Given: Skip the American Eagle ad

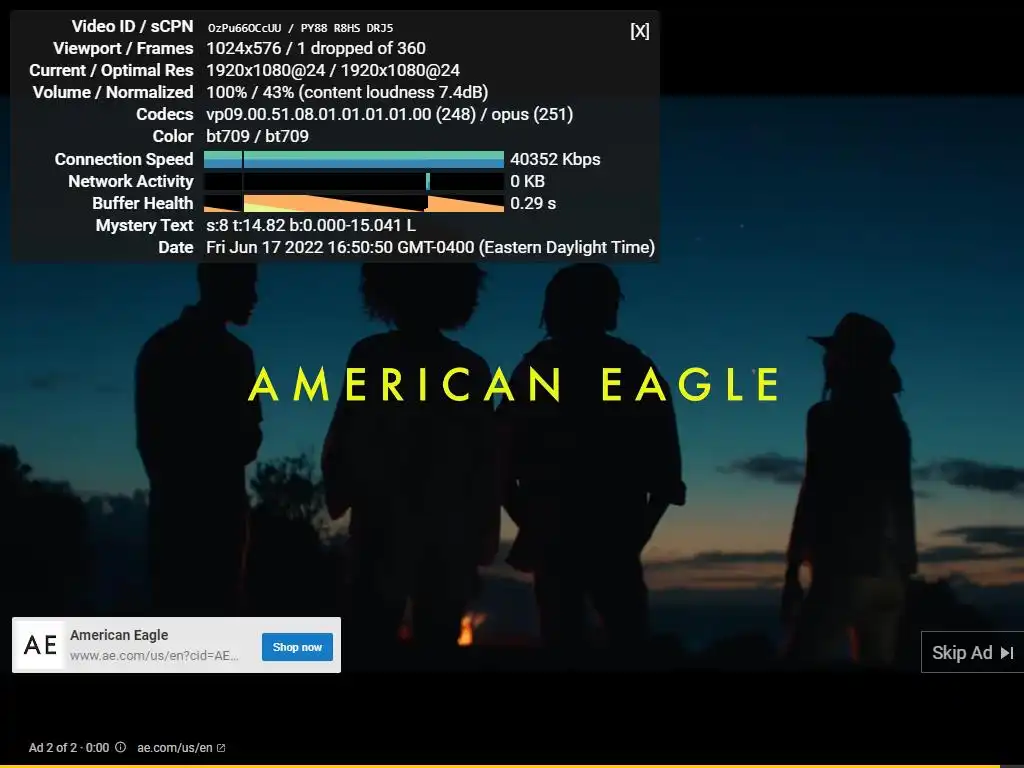Looking at the screenshot, I should point(972,652).
